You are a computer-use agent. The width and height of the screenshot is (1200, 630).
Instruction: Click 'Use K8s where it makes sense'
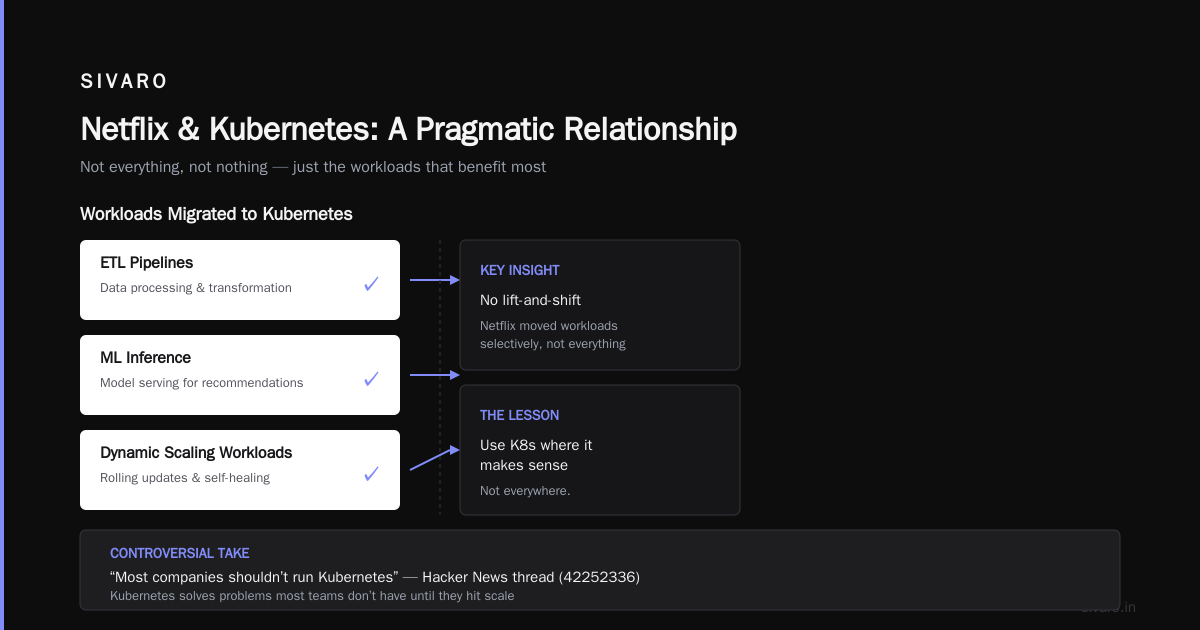[536, 455]
